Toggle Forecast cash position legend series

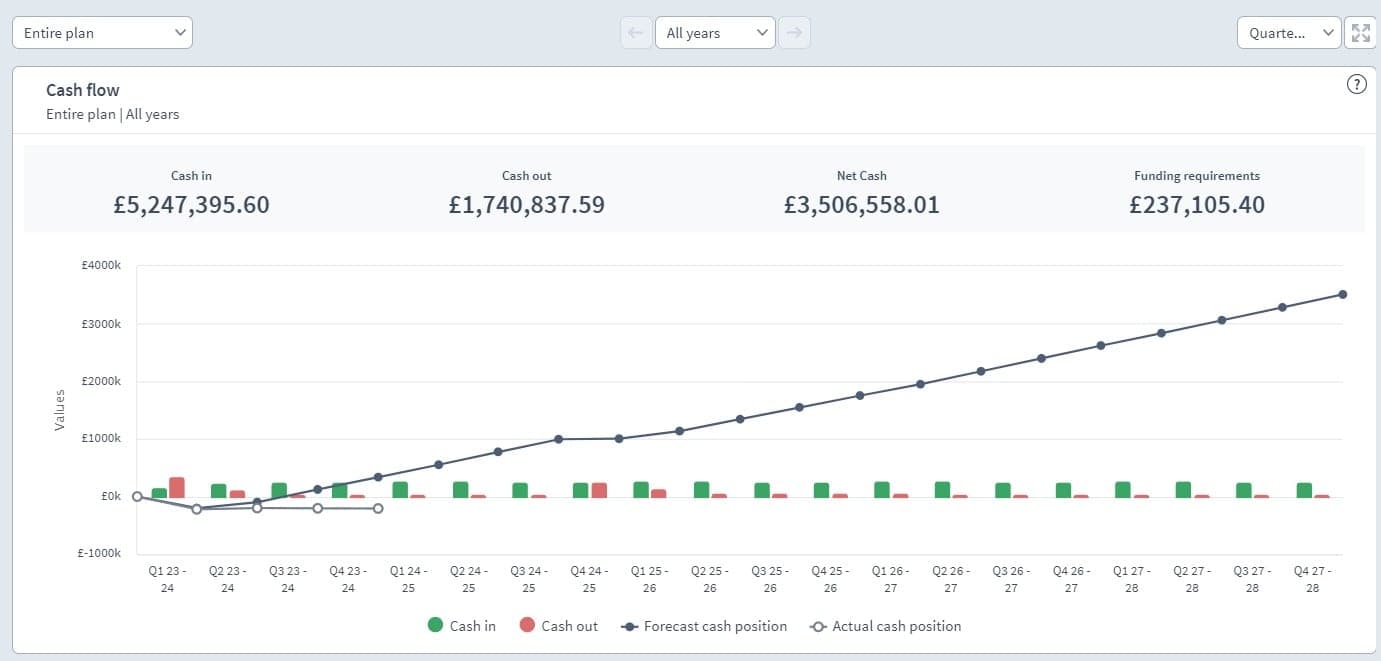(704, 626)
